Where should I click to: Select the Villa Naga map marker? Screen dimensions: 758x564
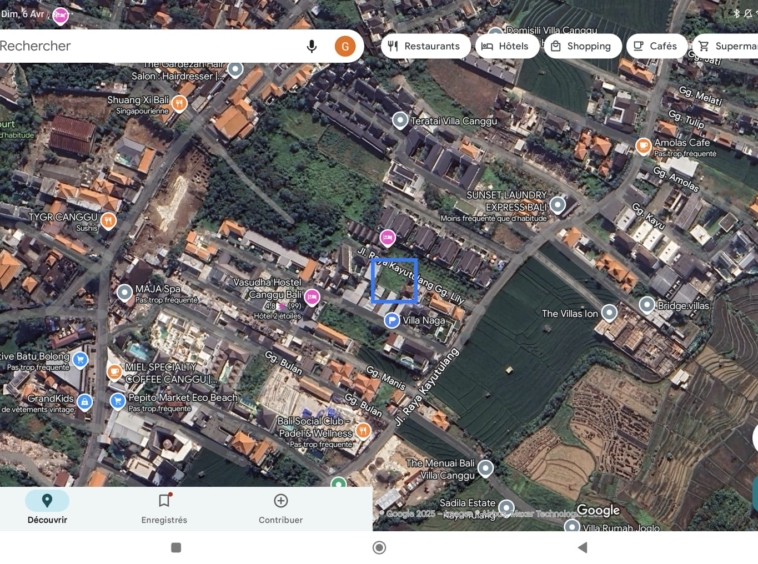click(x=392, y=320)
